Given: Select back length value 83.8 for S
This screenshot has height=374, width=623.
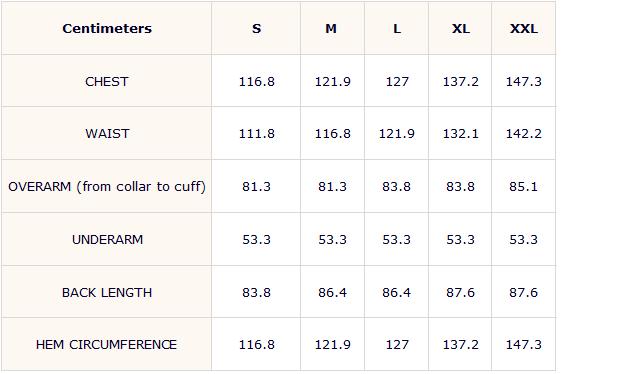Looking at the screenshot, I should (256, 293).
